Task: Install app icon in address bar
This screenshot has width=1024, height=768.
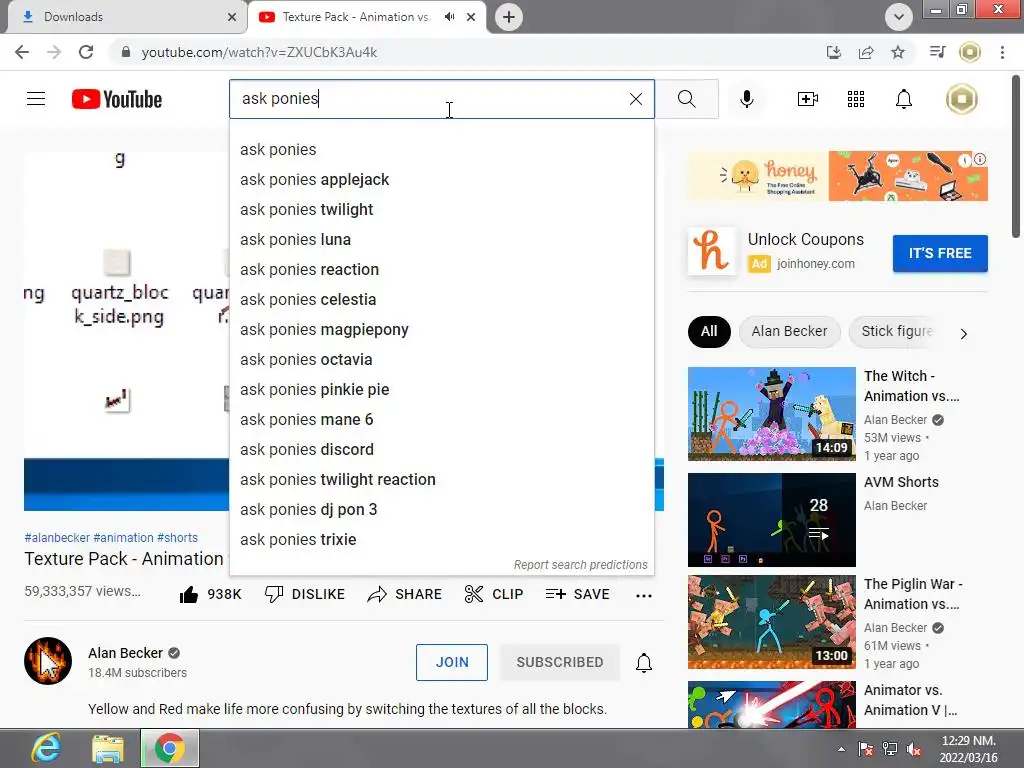Action: point(834,52)
